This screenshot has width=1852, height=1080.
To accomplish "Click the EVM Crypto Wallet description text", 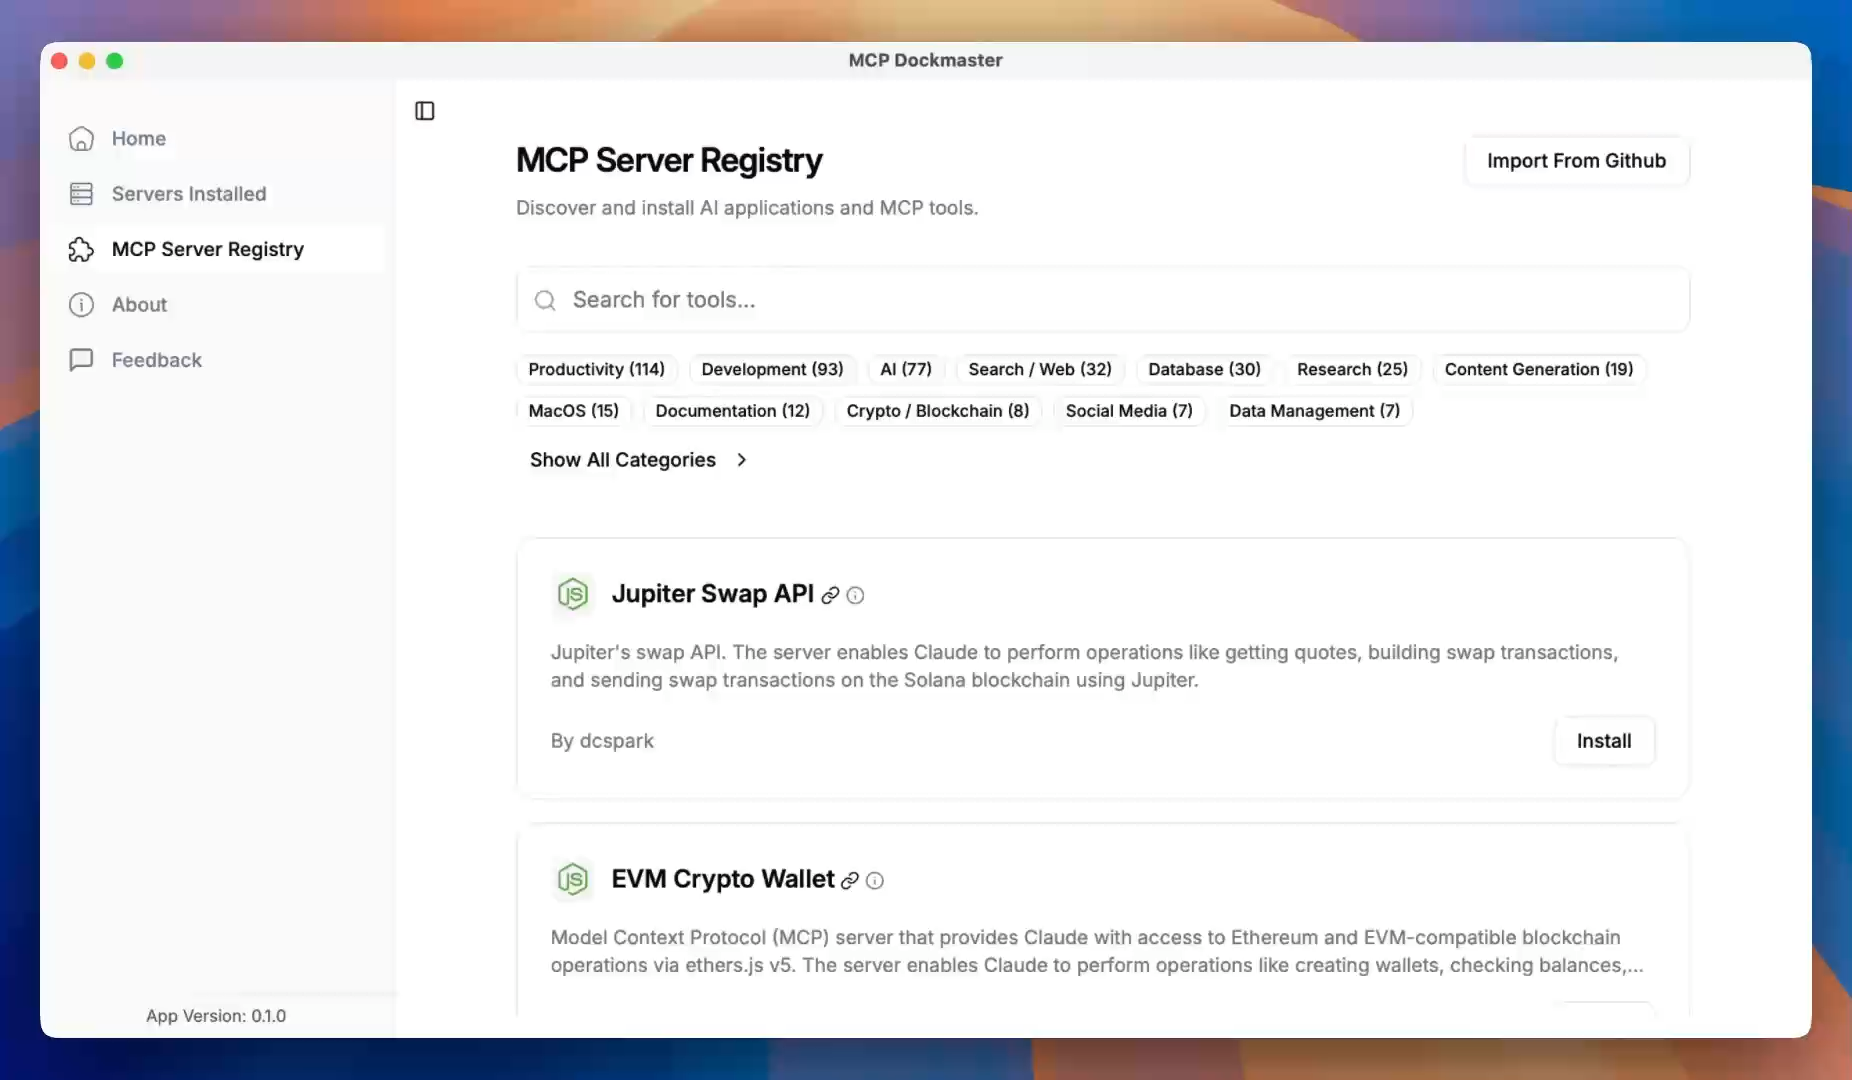I will point(1097,951).
